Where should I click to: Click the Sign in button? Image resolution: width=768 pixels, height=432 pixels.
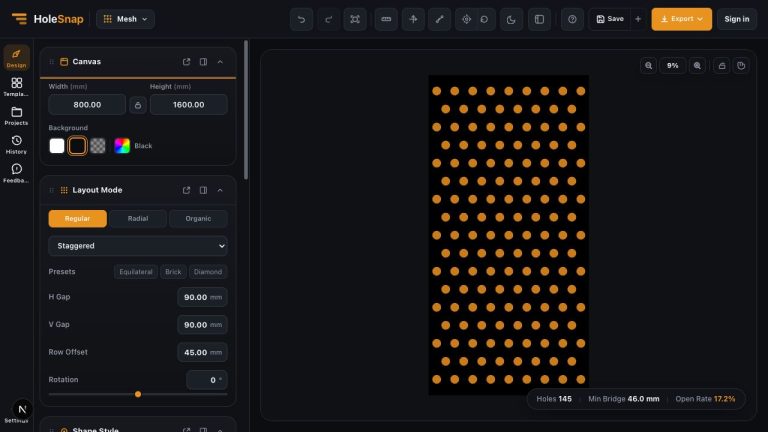coord(737,19)
